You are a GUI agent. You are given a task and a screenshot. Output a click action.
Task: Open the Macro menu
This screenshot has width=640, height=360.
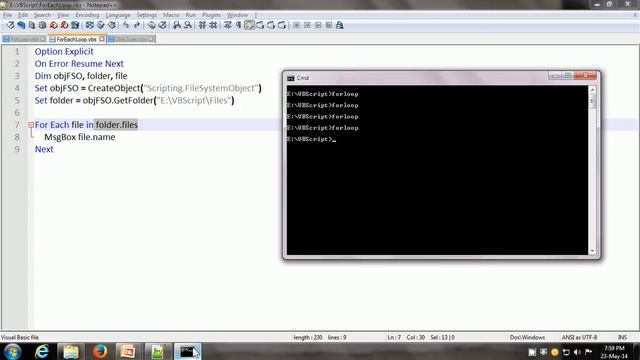click(x=171, y=15)
